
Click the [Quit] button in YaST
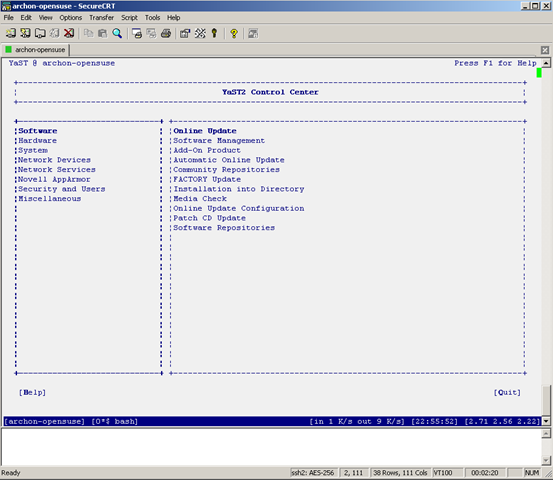(x=507, y=393)
